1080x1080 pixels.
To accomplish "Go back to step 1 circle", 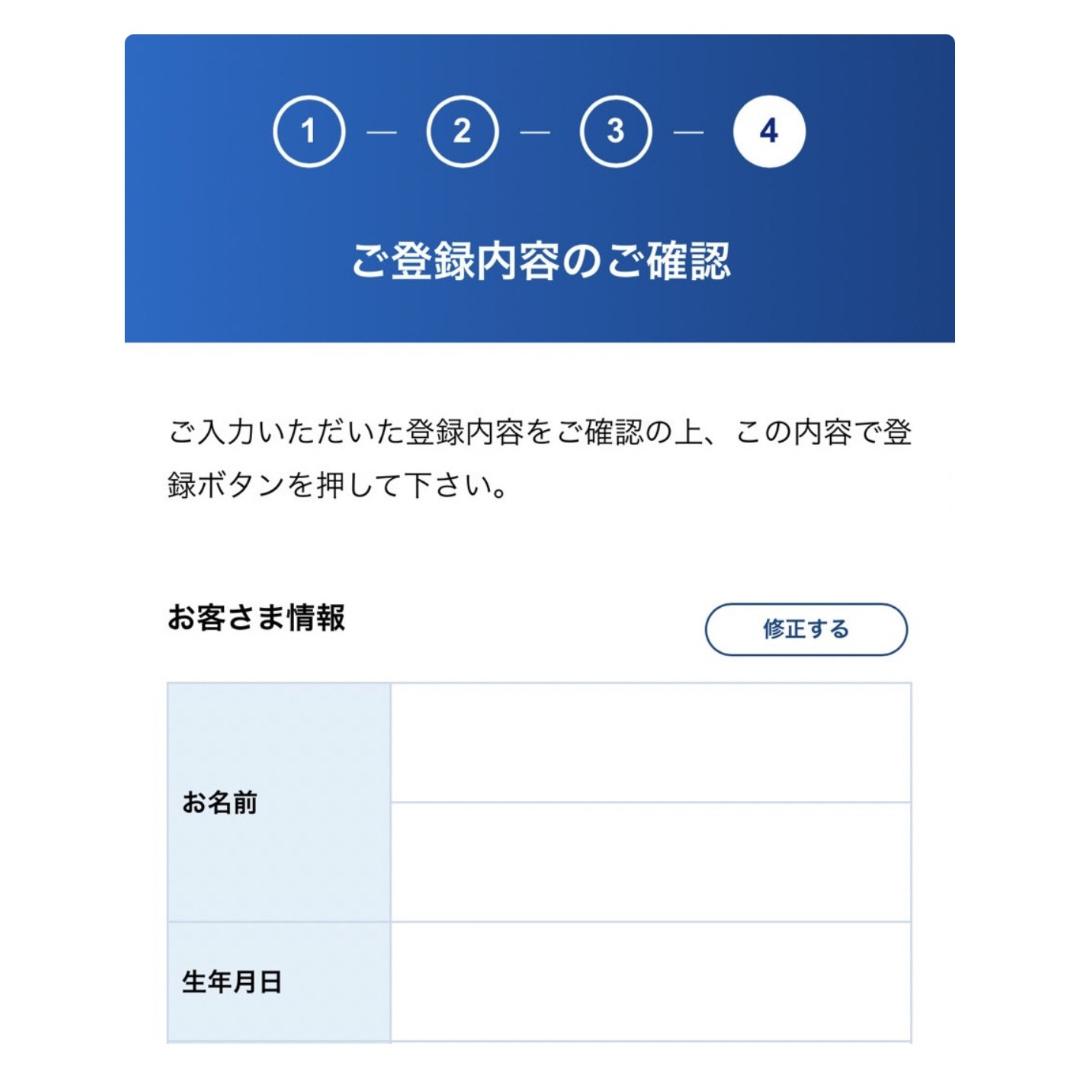I will [309, 132].
